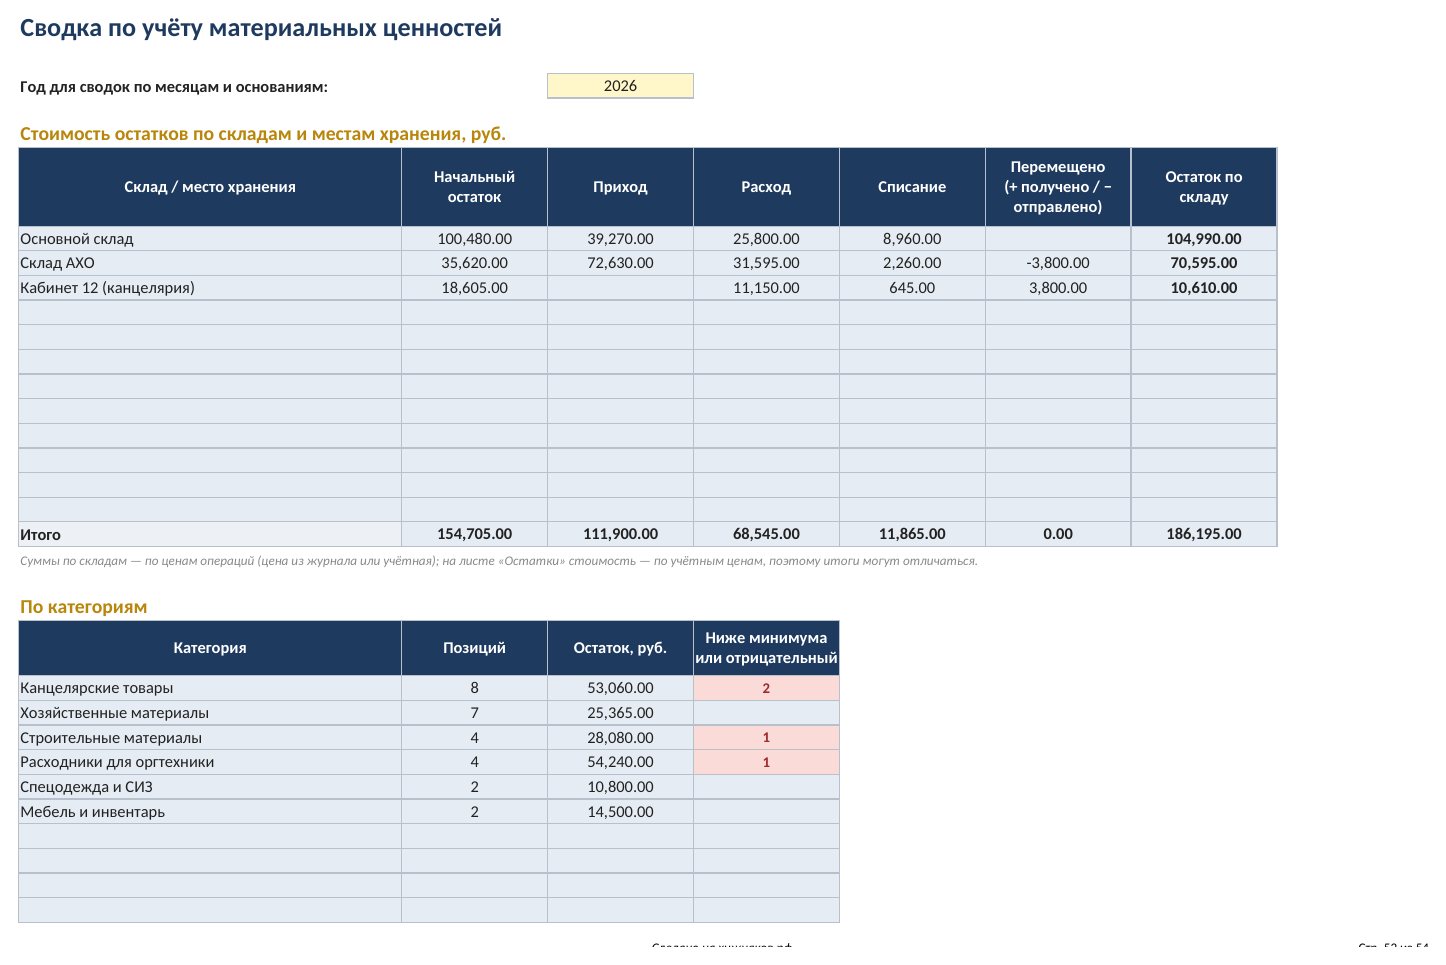This screenshot has height=965, width=1446.
Task: Select the "Спецодежда и СИЗ" category cell
Action: [x=210, y=787]
